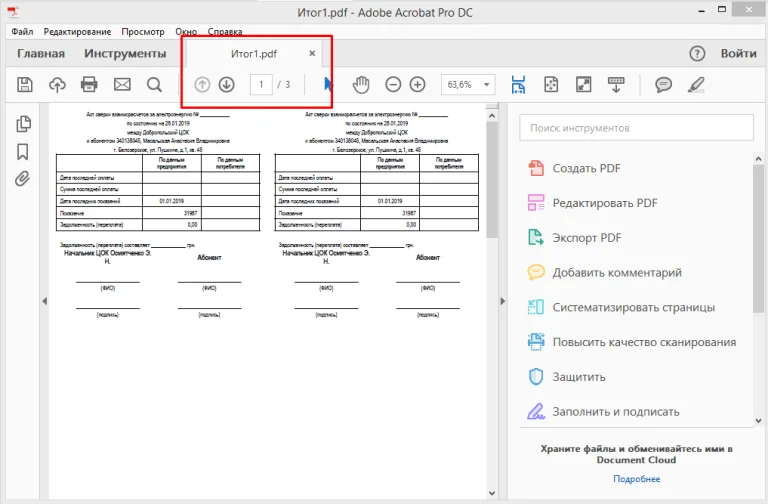Switch to the Главная tab
Screen dimensions: 768x504
click(41, 53)
